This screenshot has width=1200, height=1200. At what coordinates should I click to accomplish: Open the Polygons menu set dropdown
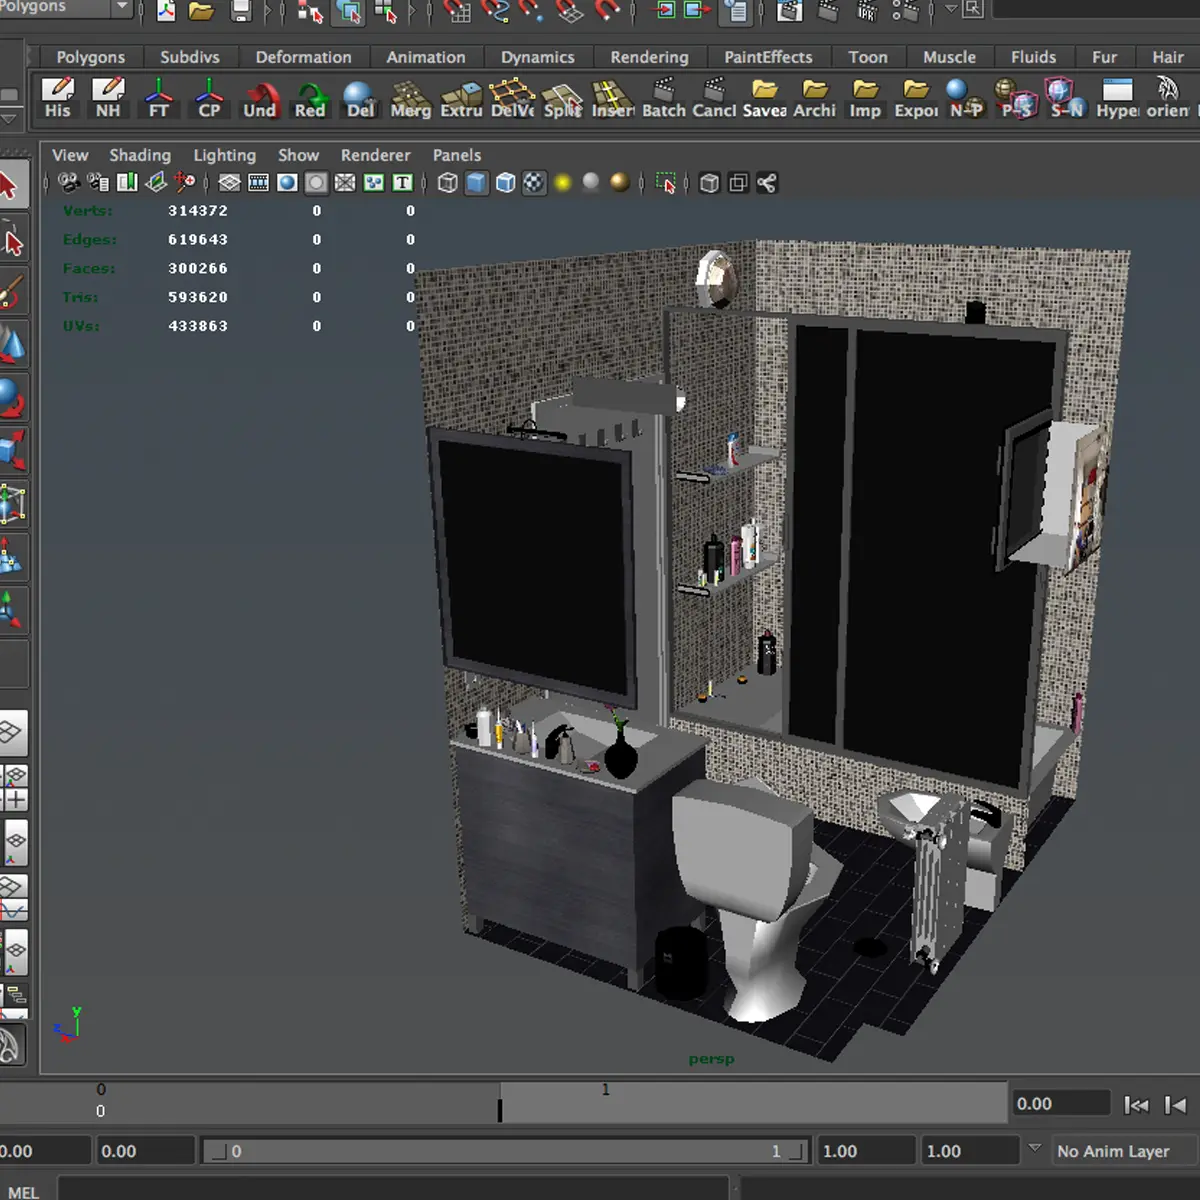click(121, 8)
